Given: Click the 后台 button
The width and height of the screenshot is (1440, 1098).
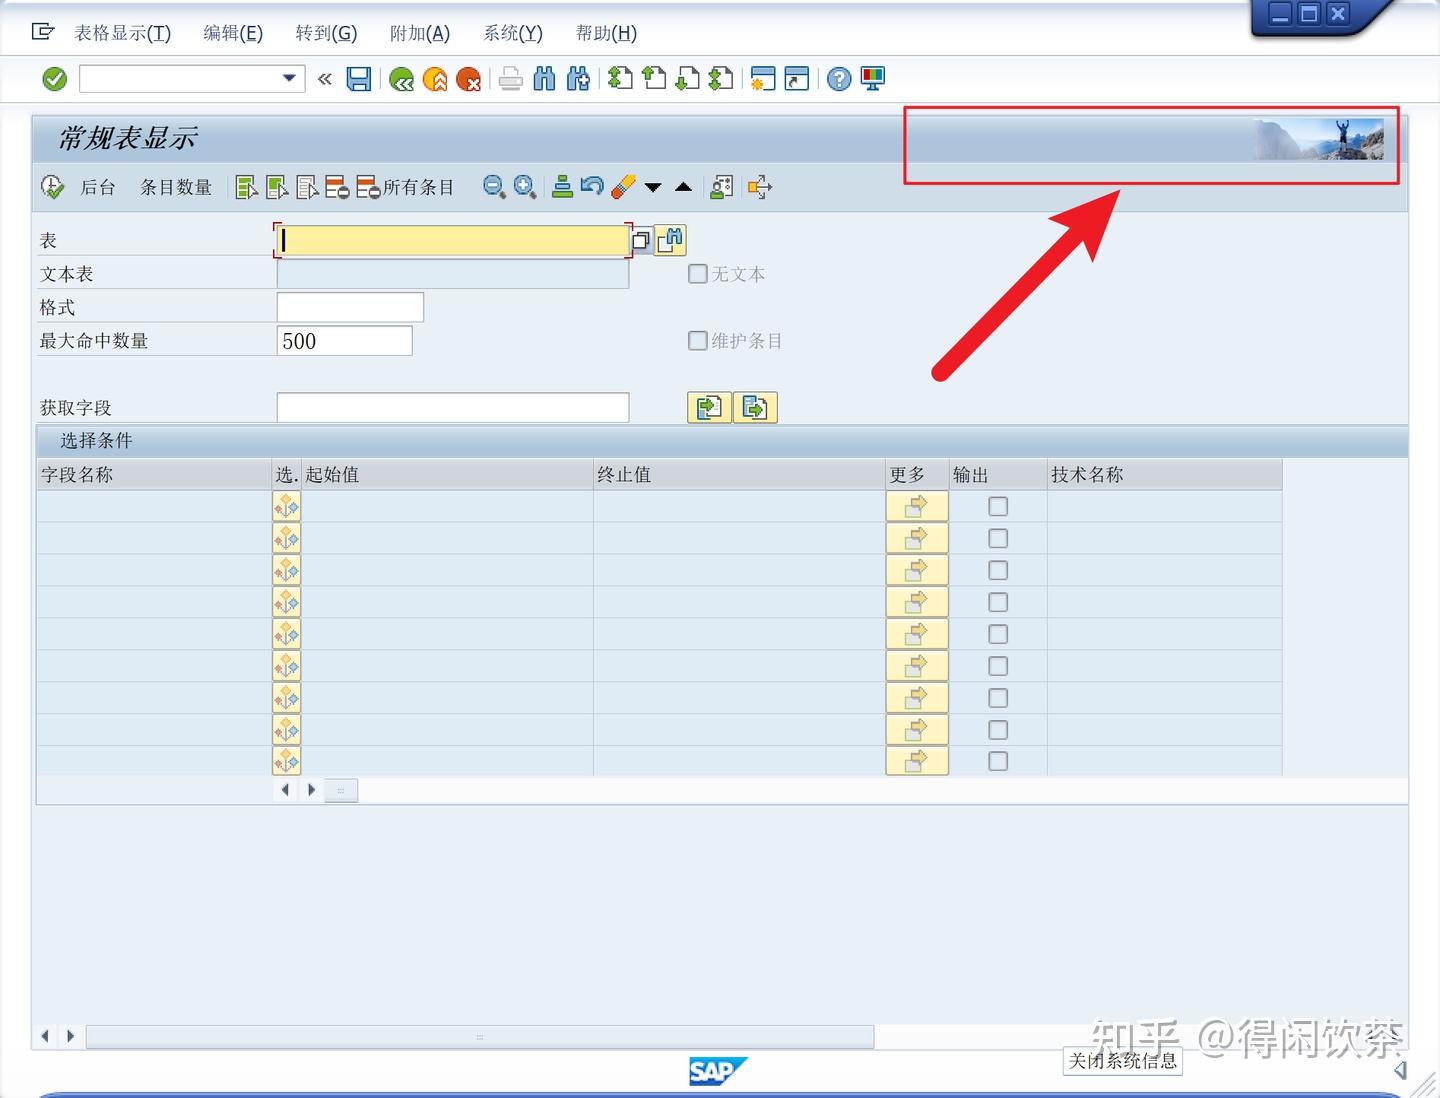Looking at the screenshot, I should (97, 187).
